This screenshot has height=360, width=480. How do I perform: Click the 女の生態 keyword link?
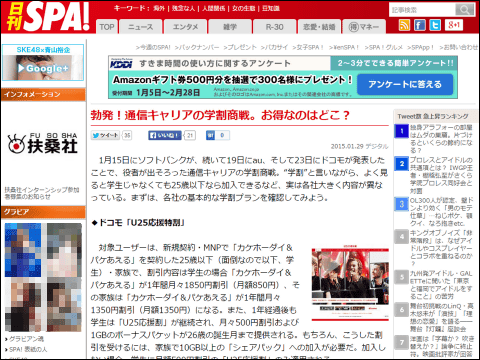pos(244,8)
